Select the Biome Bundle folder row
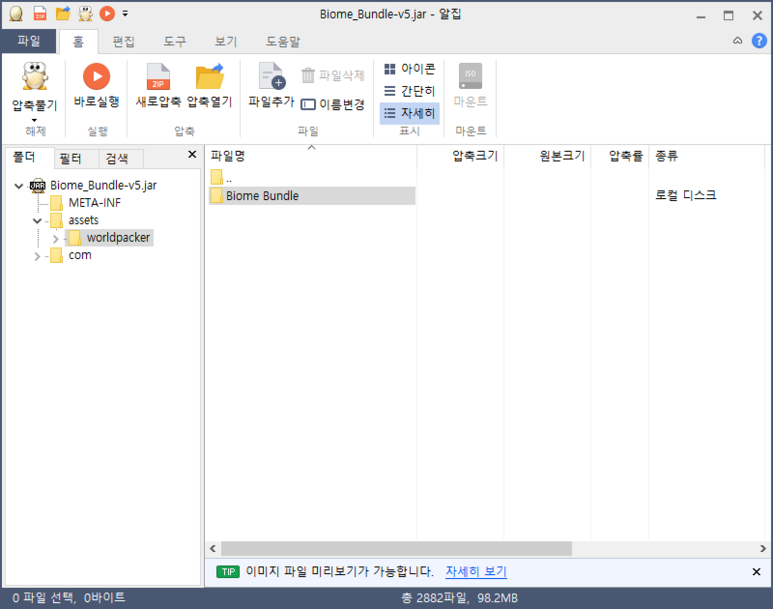This screenshot has height=609, width=773. coord(312,196)
